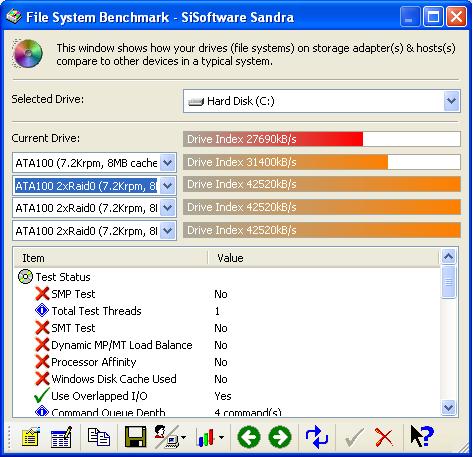Click the list scrollbar thumb
This screenshot has height=457, width=473.
tap(449, 282)
